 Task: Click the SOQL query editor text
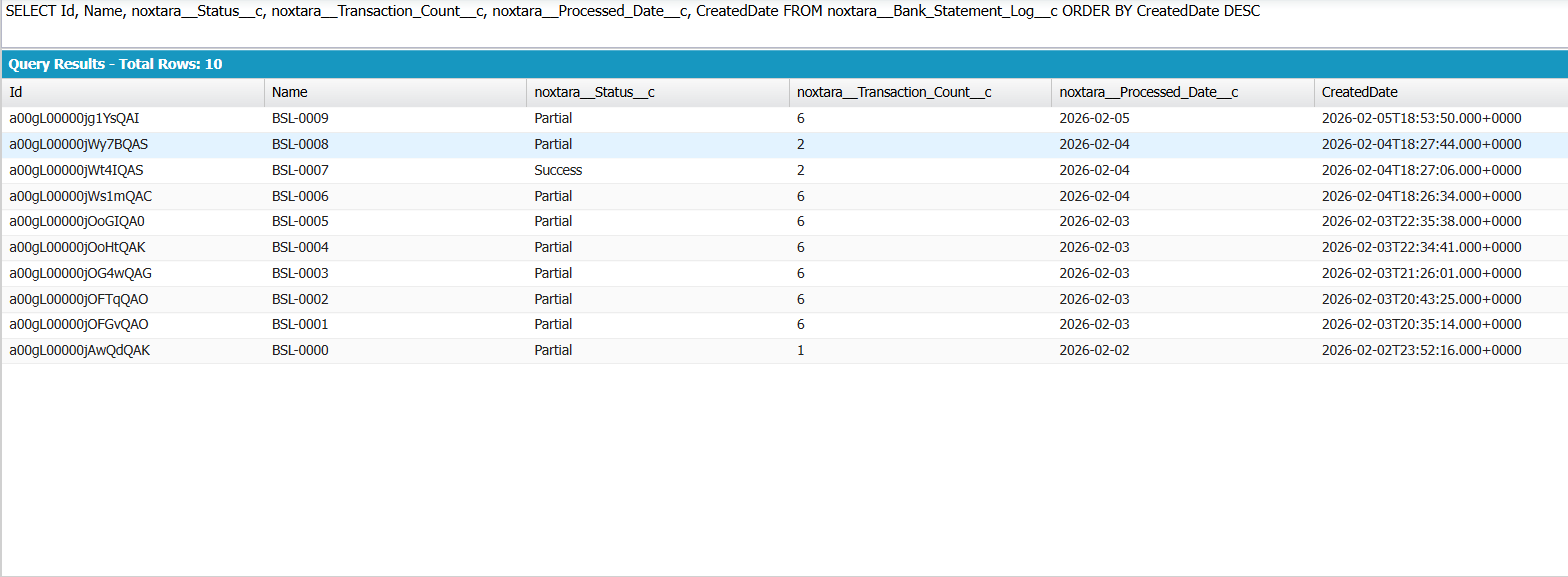click(633, 11)
